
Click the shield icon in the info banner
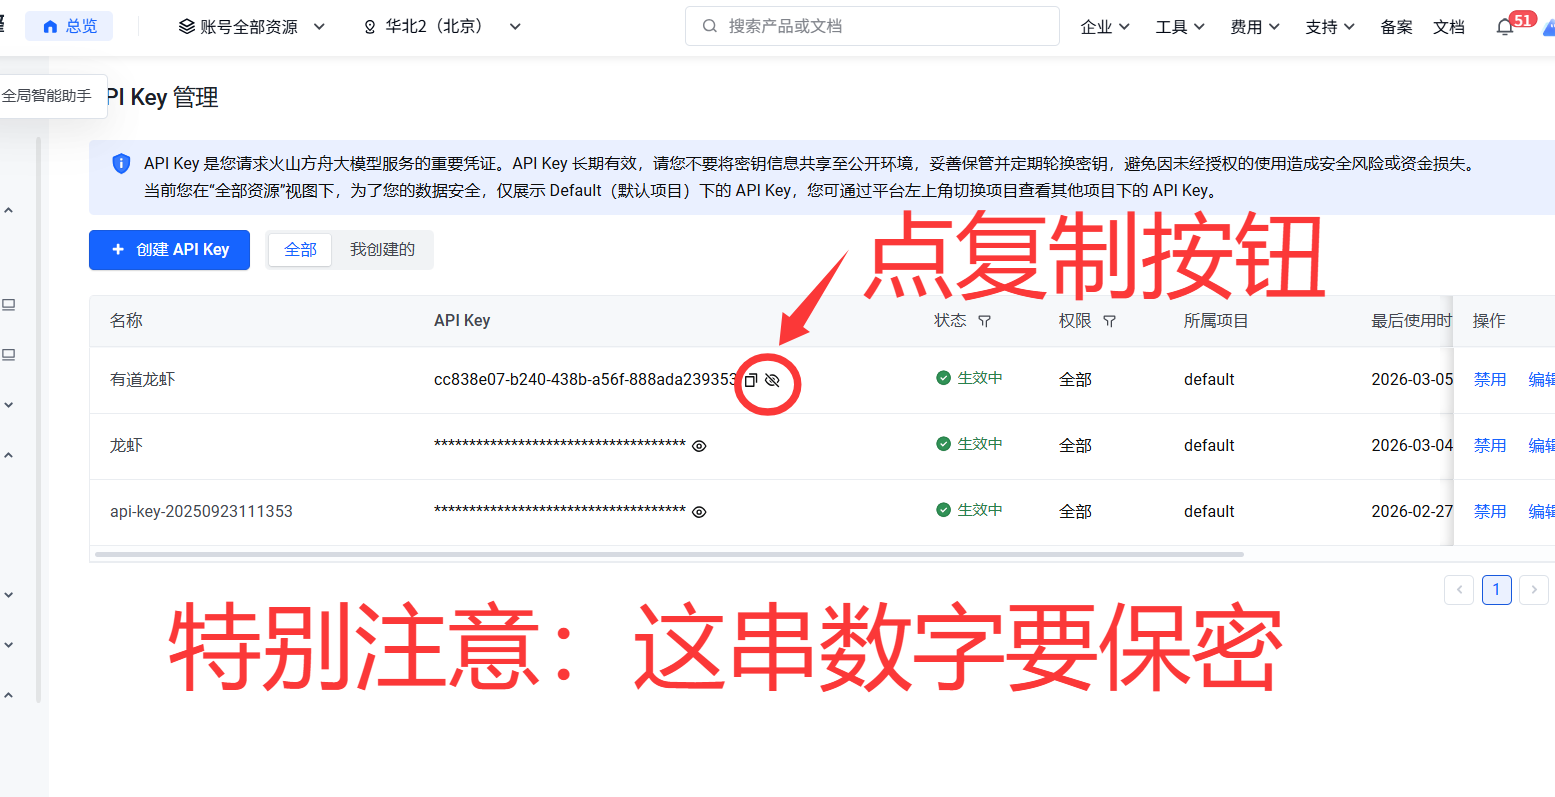121,164
